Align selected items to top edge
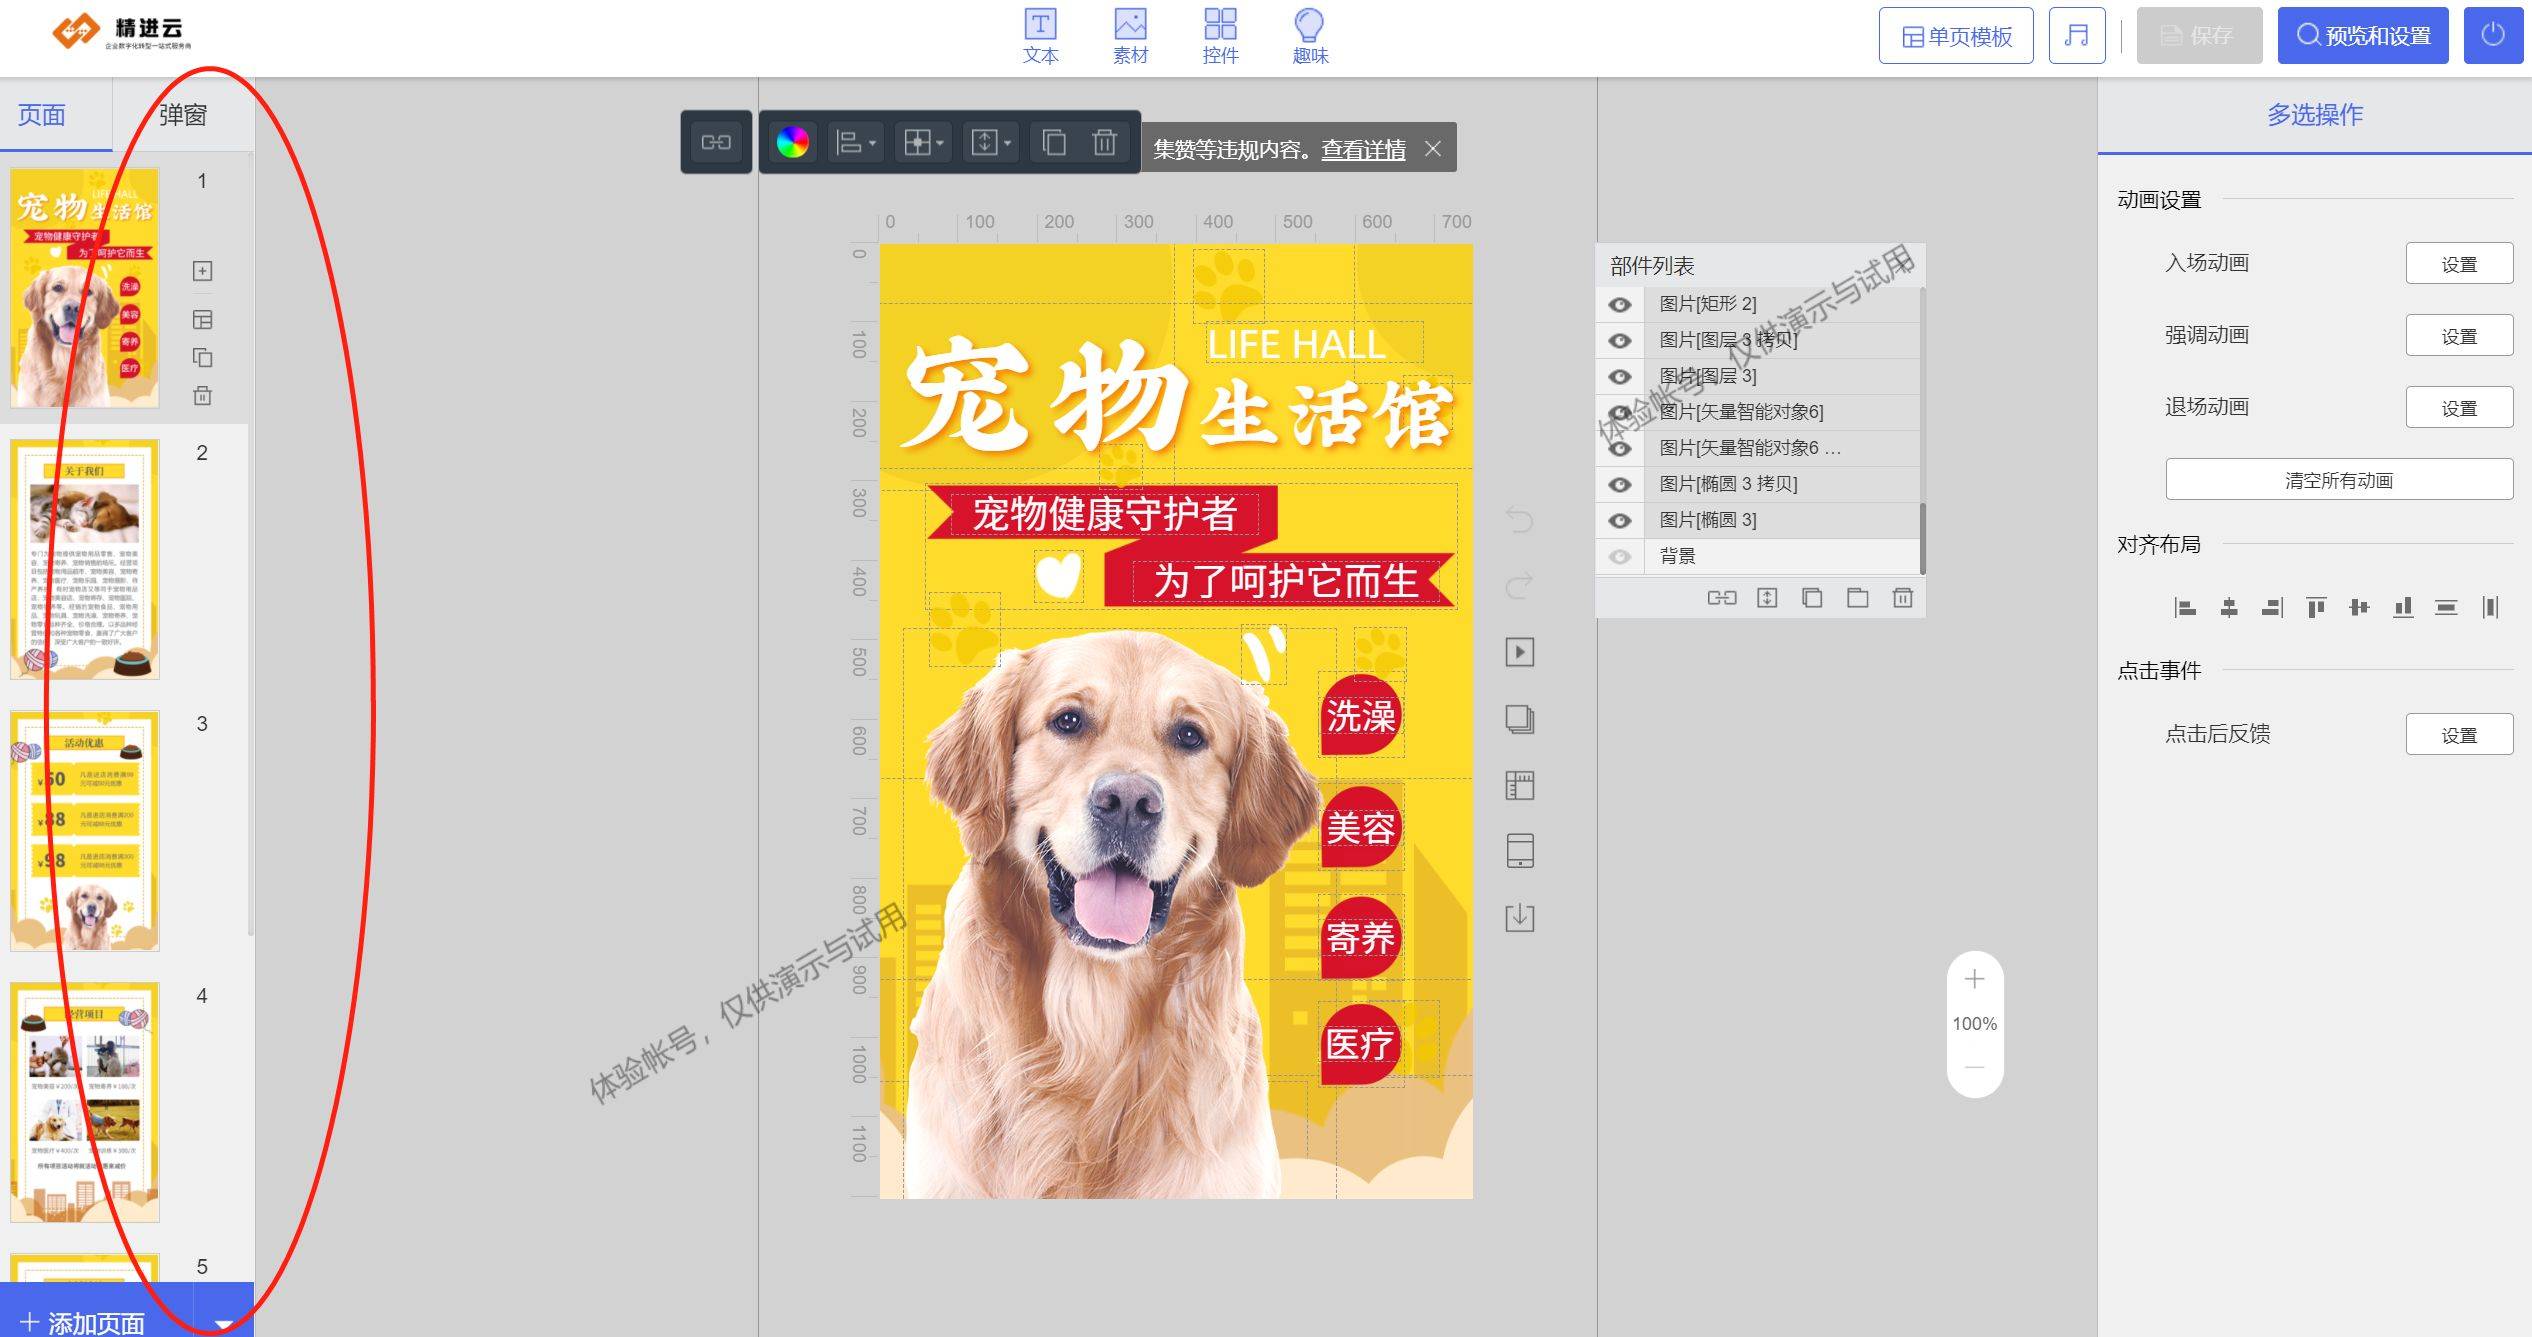The image size is (2532, 1337). [x=2315, y=607]
